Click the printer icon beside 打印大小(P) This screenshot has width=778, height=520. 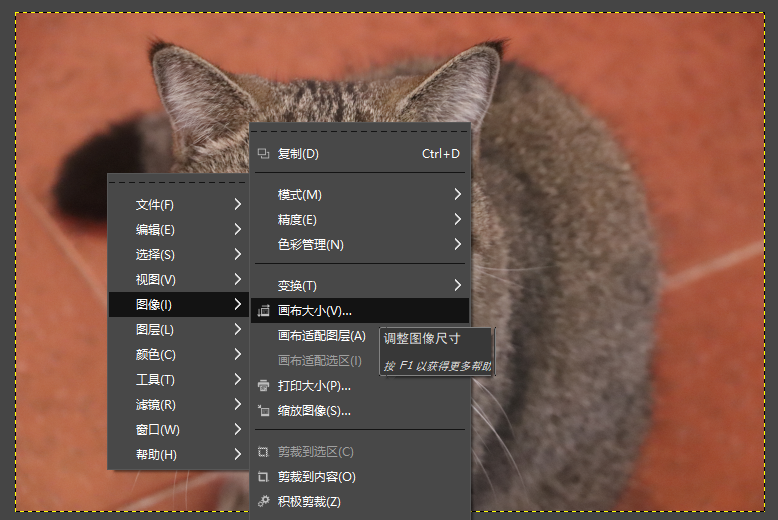point(264,386)
